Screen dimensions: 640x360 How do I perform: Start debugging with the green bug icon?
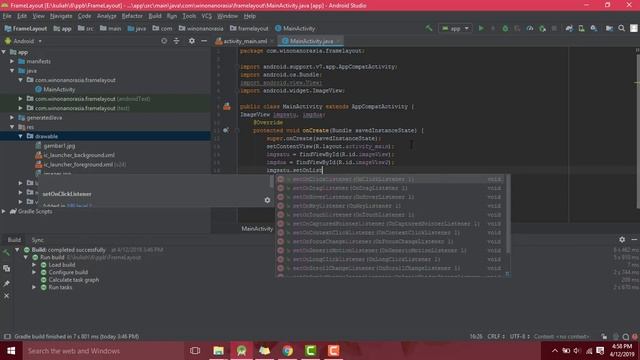click(x=505, y=28)
